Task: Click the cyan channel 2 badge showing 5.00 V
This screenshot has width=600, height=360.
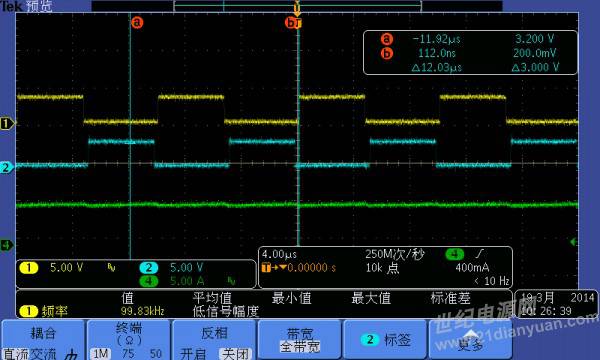Action: click(148, 267)
